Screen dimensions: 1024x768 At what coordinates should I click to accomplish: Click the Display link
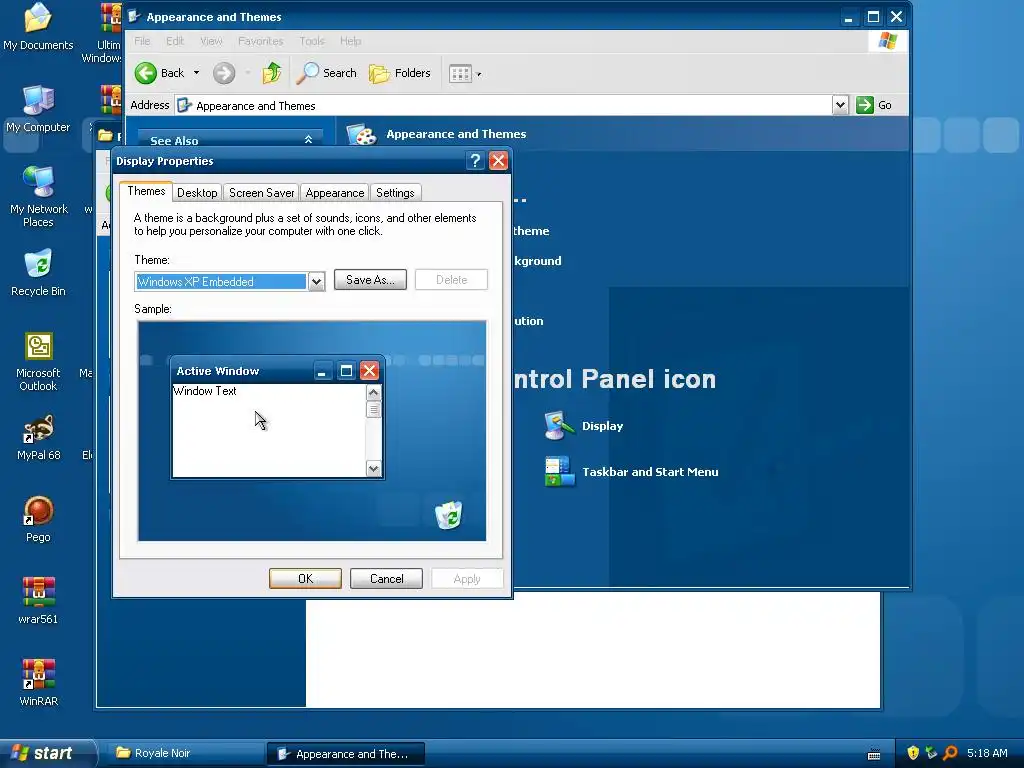602,426
